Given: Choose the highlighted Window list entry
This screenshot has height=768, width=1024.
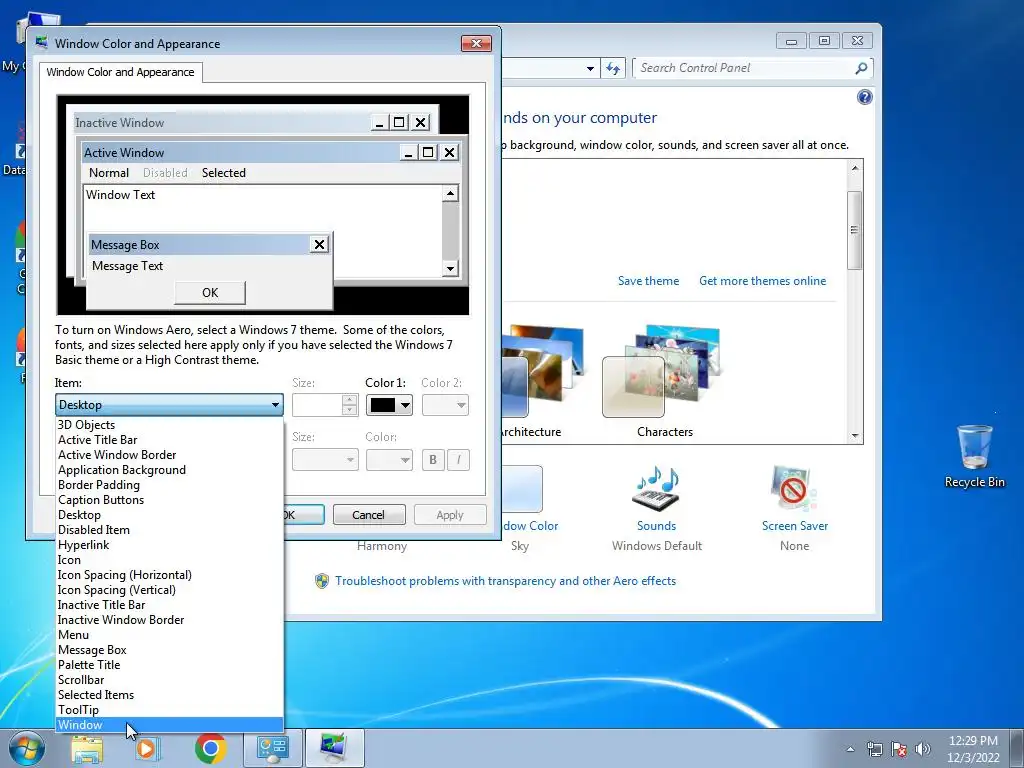Looking at the screenshot, I should (169, 725).
